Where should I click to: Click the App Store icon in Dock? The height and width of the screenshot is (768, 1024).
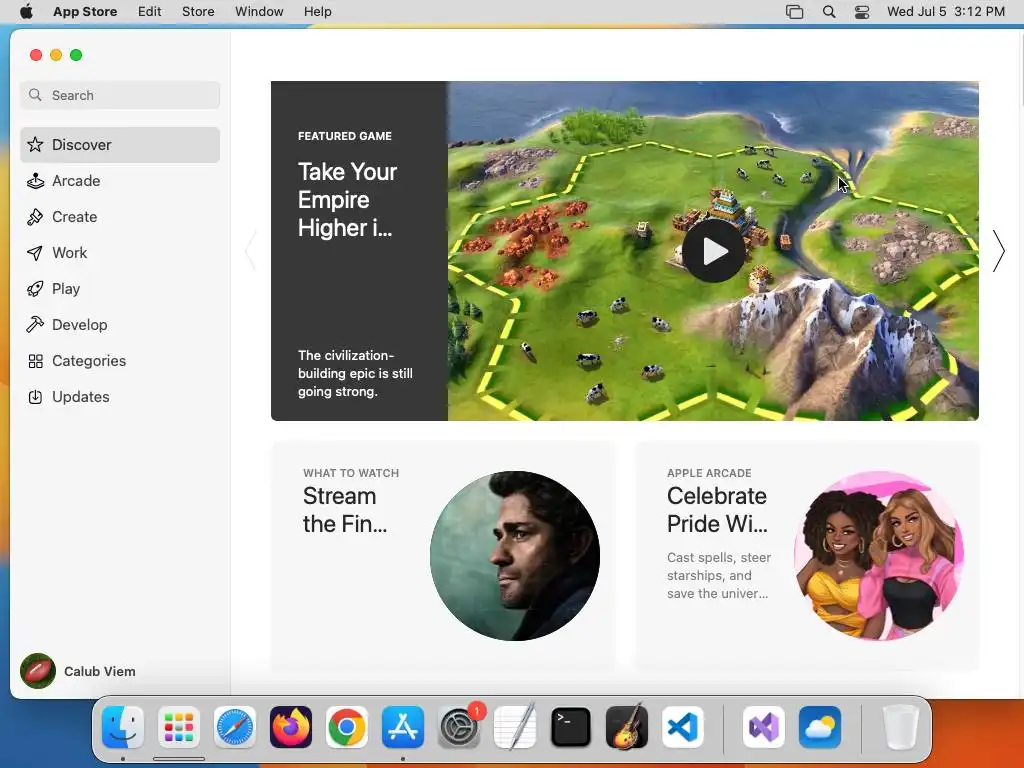tap(403, 727)
